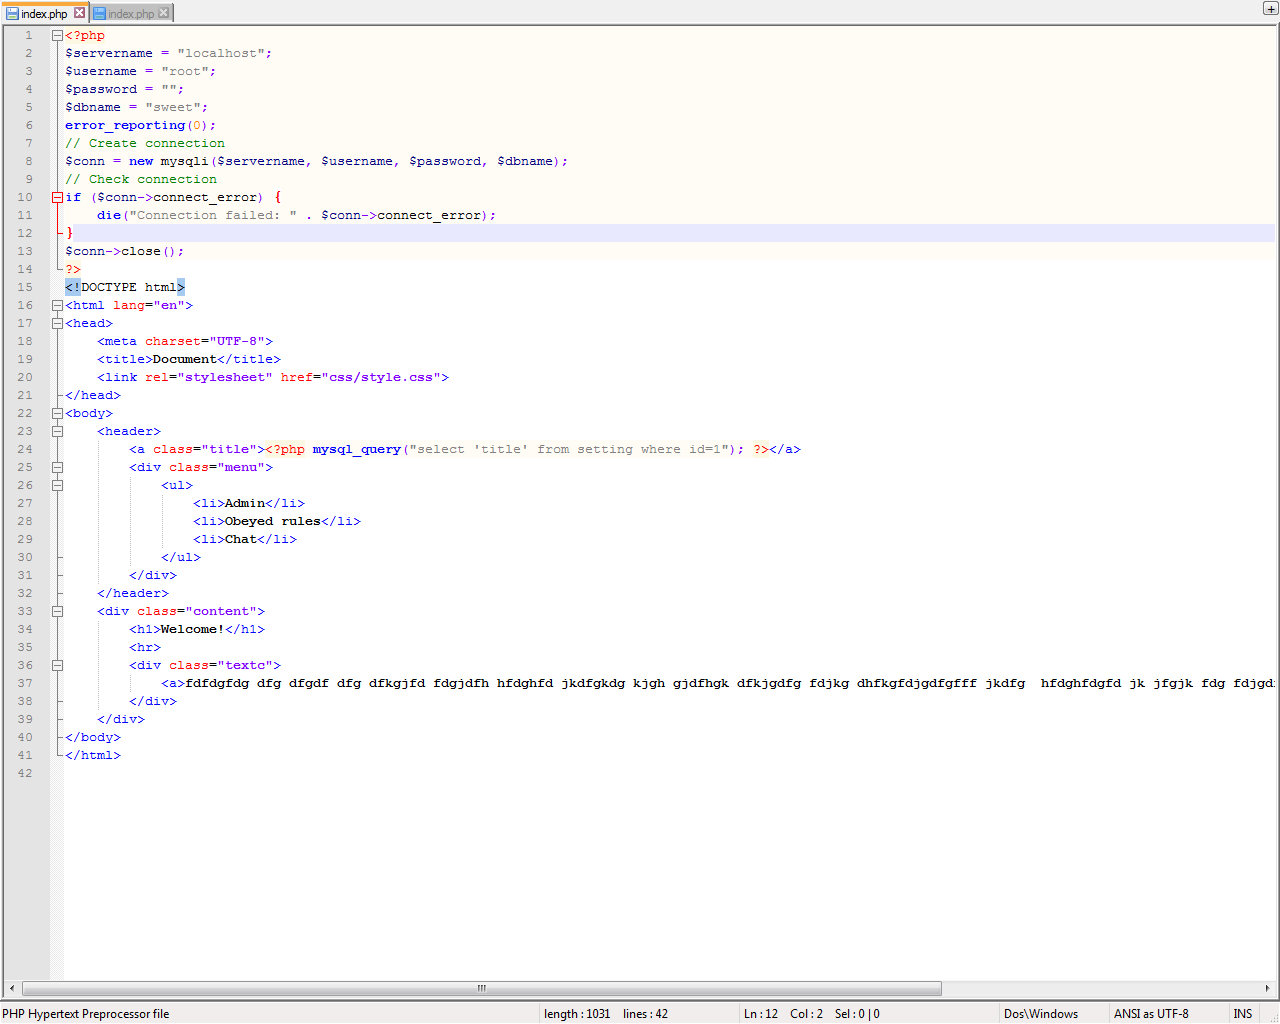Click the die("Connection failed") line
The image size is (1280, 1024).
(296, 215)
